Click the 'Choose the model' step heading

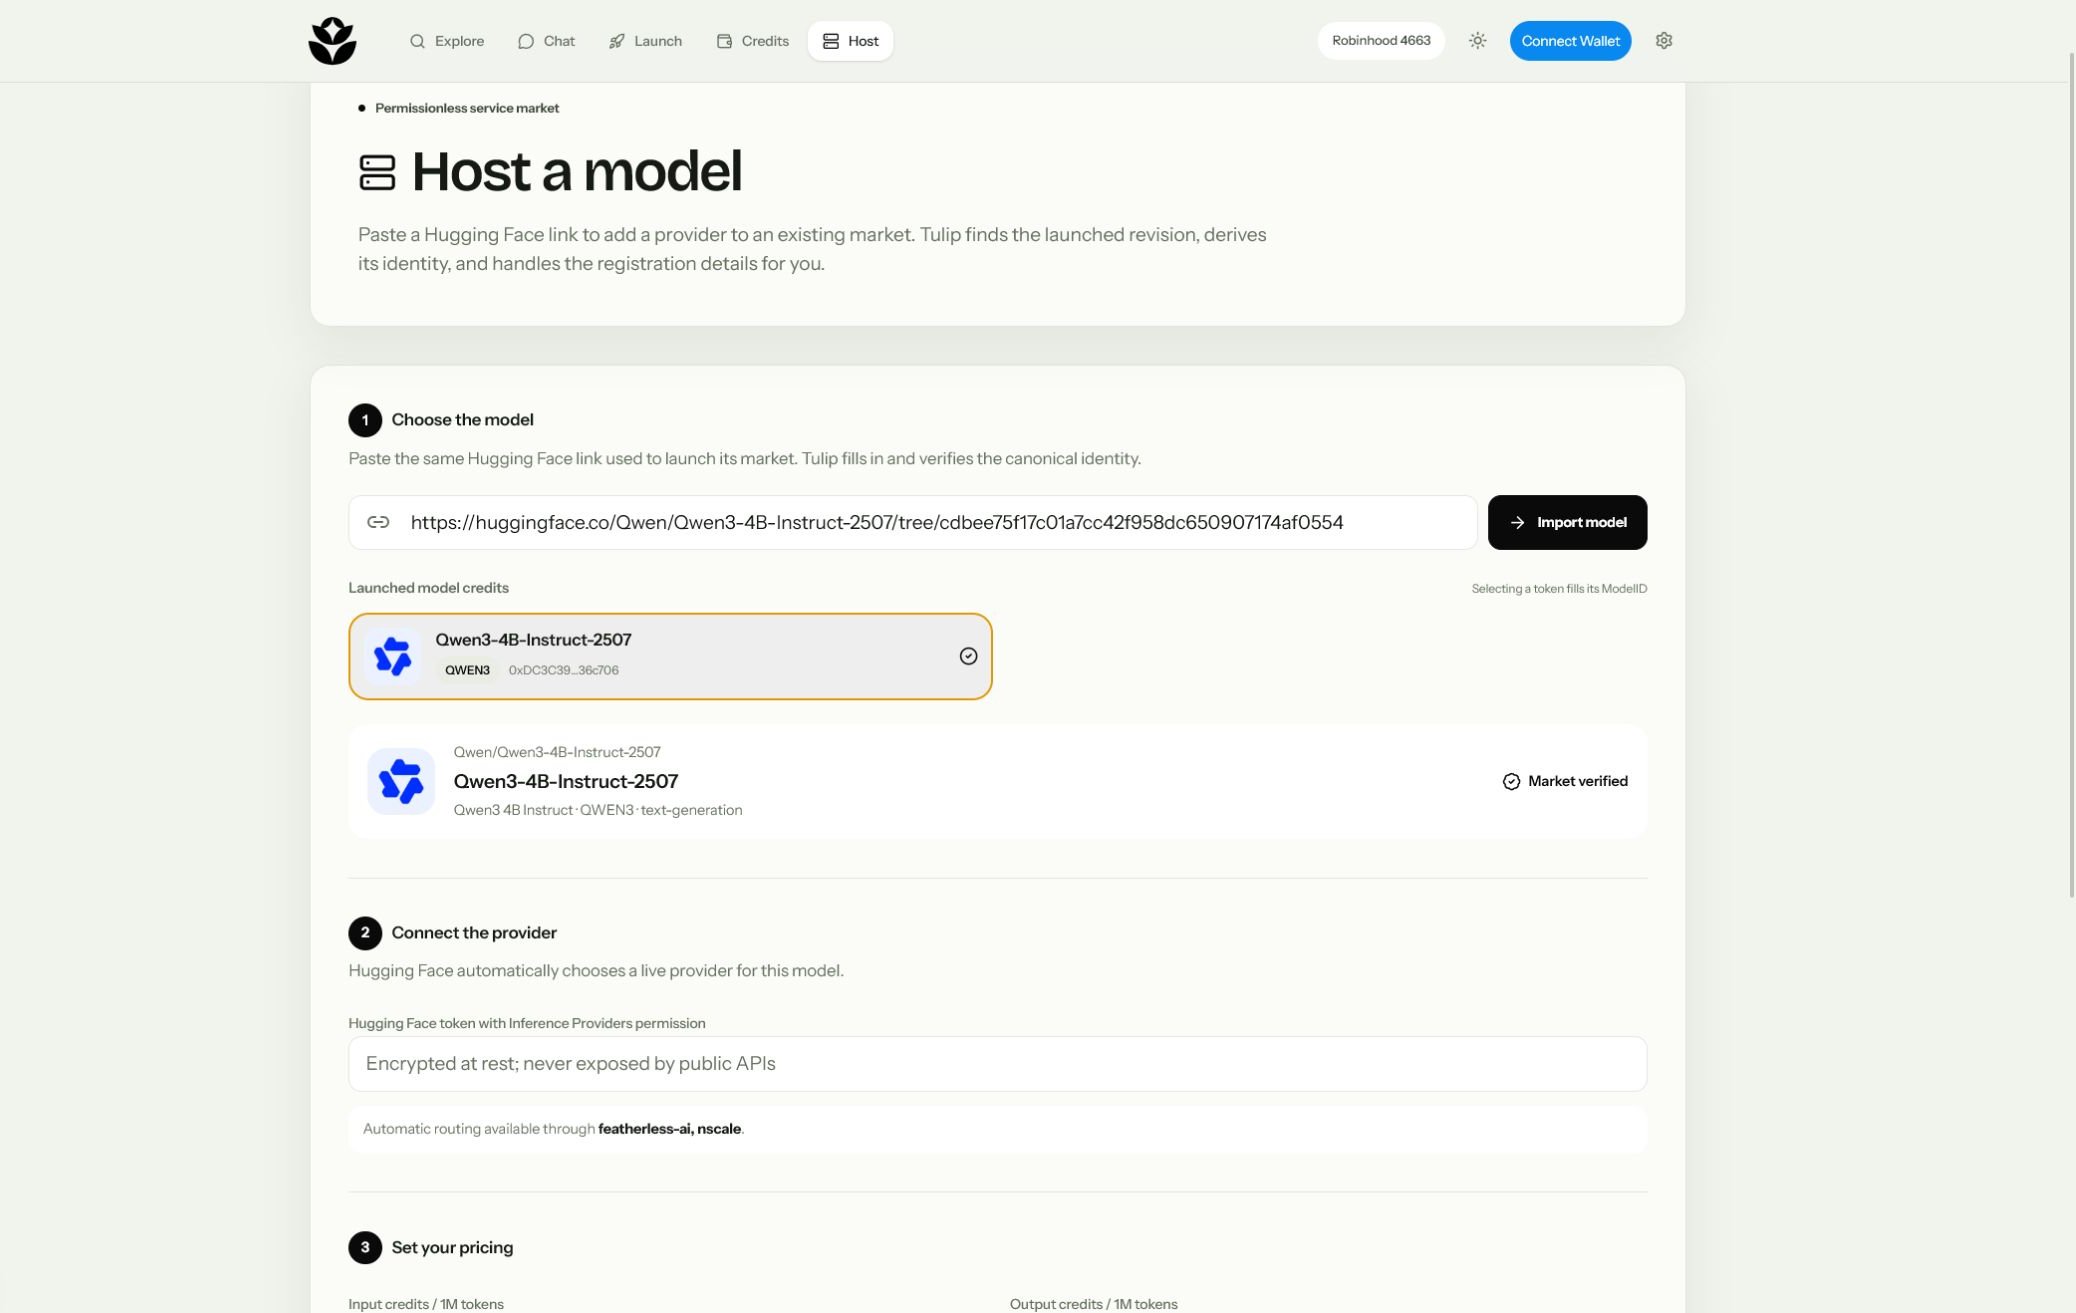pyautogui.click(x=462, y=420)
